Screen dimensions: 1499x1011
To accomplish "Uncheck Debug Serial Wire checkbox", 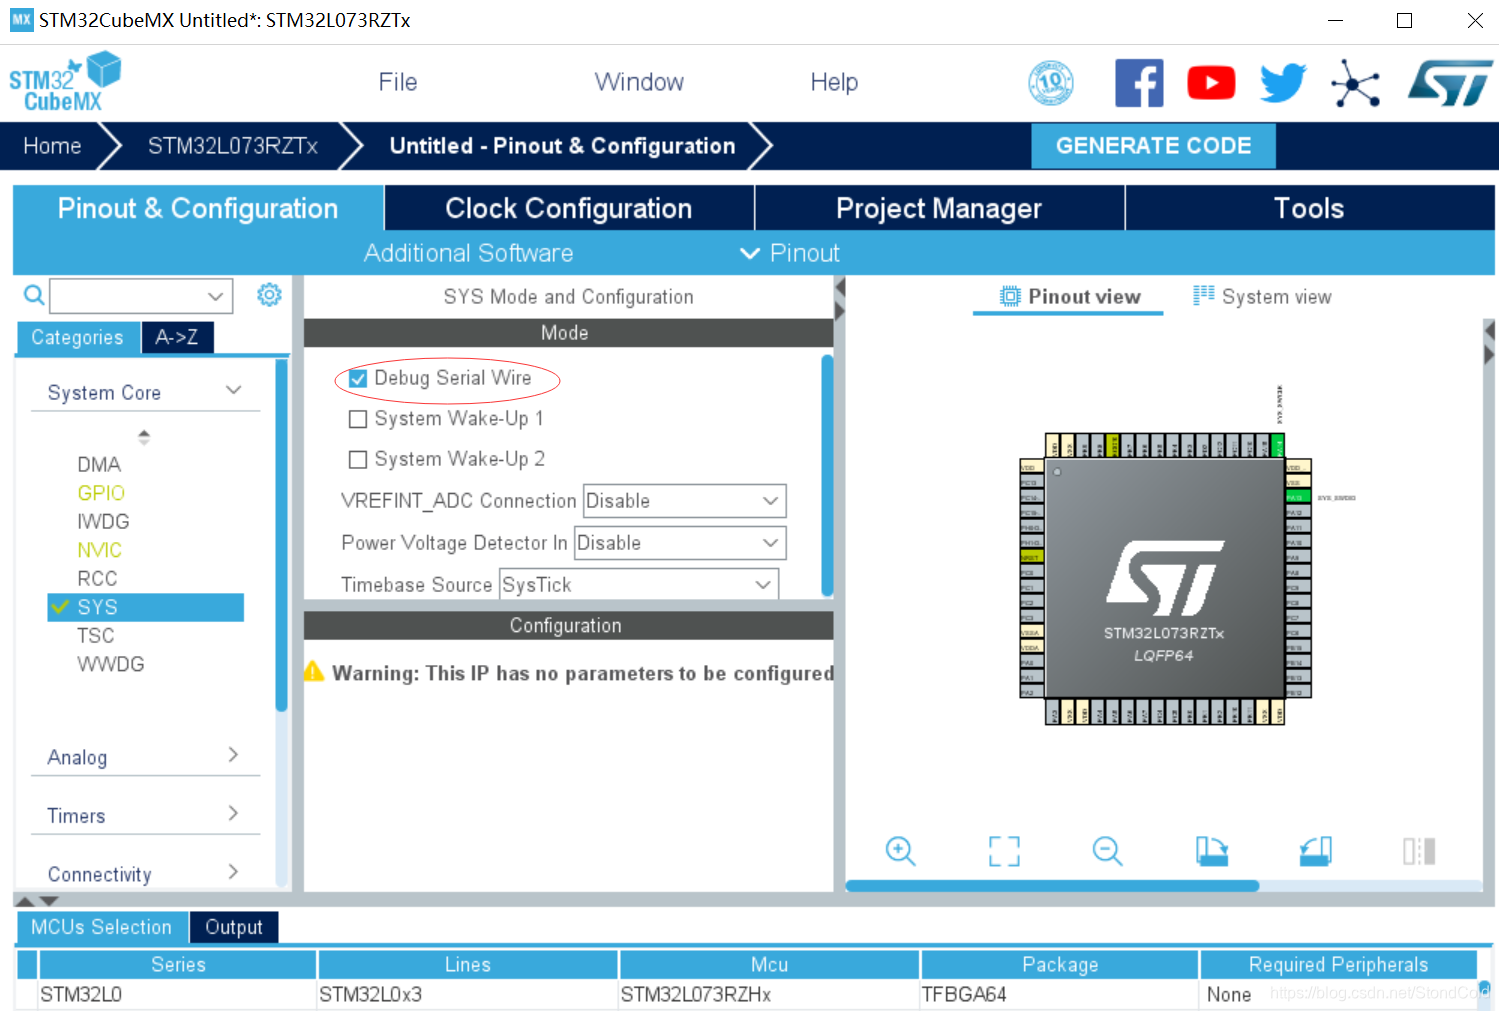I will [357, 379].
